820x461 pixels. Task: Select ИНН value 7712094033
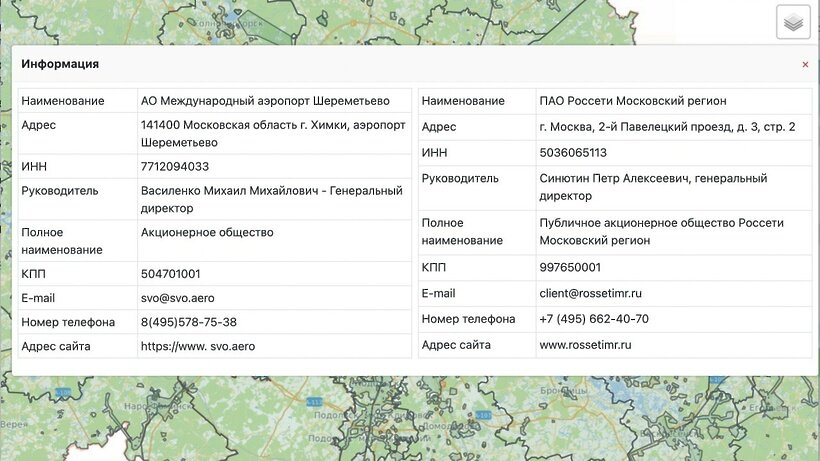275,166
